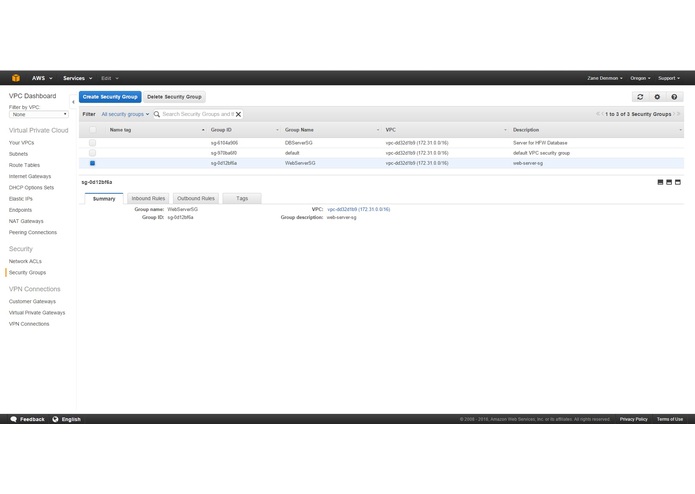Viewport: 695px width, 494px height.
Task: Switch to the Summary tab
Action: point(104,198)
